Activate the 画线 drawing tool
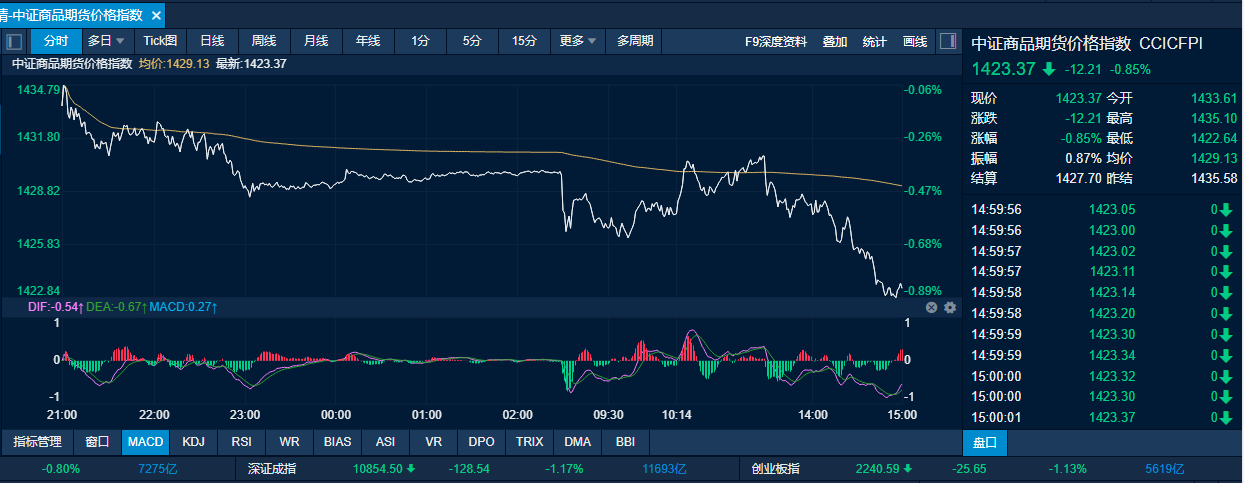1244x483 pixels. [915, 41]
